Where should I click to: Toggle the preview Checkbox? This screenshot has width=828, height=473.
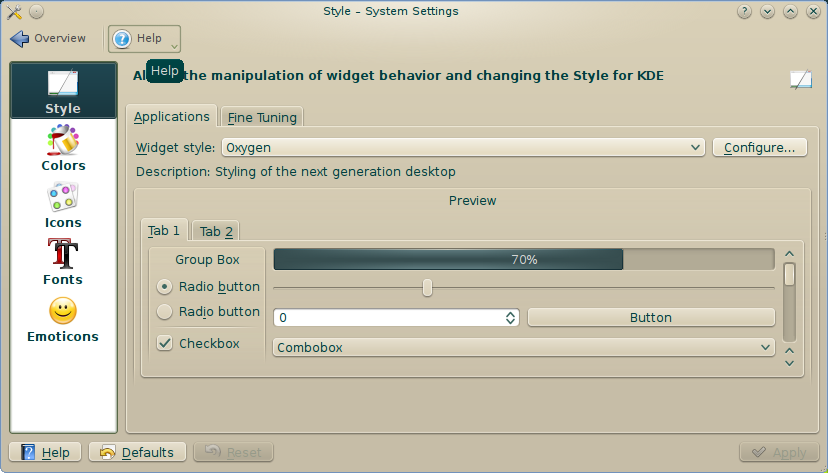pyautogui.click(x=165, y=343)
